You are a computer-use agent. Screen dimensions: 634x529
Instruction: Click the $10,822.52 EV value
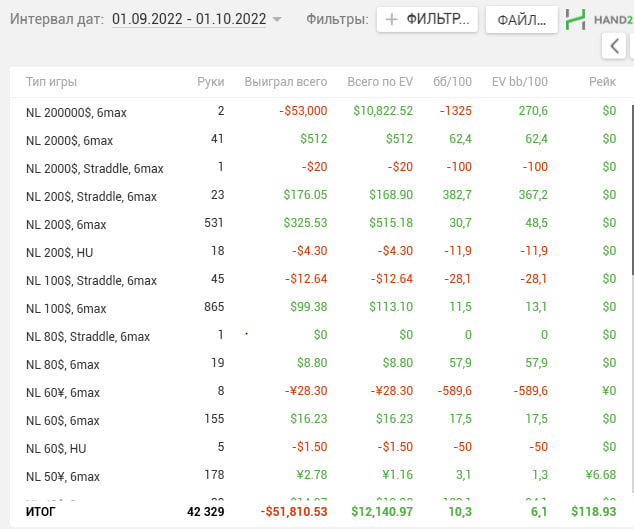(x=383, y=111)
